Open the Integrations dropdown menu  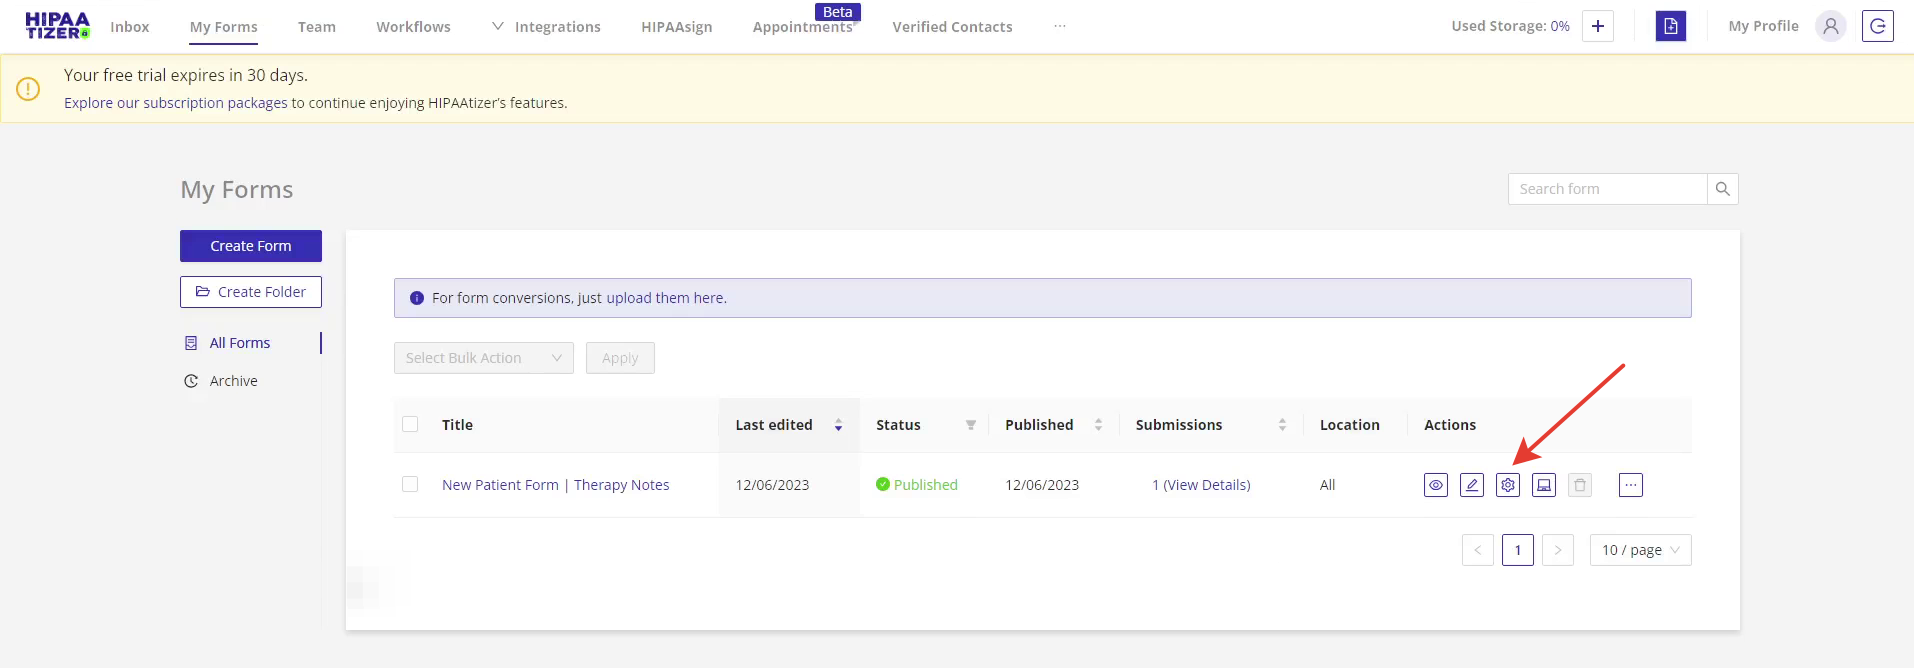pyautogui.click(x=547, y=27)
